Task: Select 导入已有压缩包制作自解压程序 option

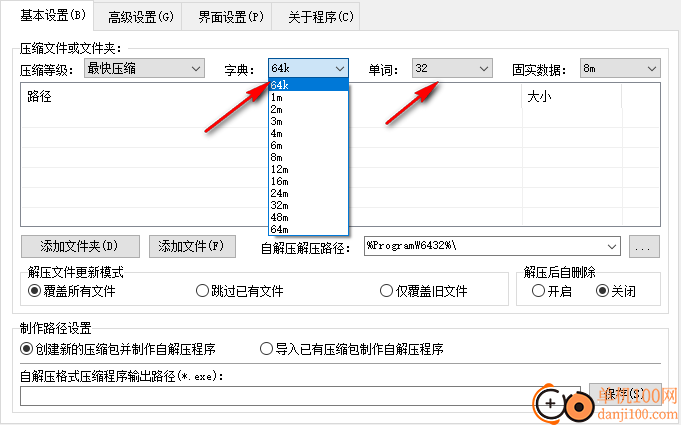Action: click(351, 349)
